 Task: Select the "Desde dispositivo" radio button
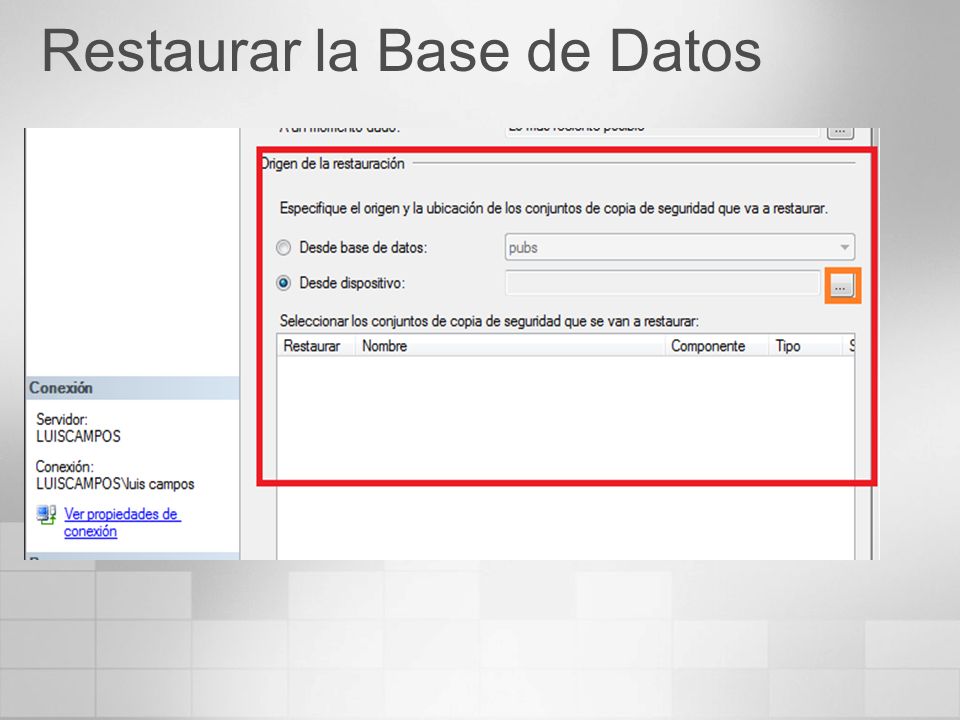[283, 283]
